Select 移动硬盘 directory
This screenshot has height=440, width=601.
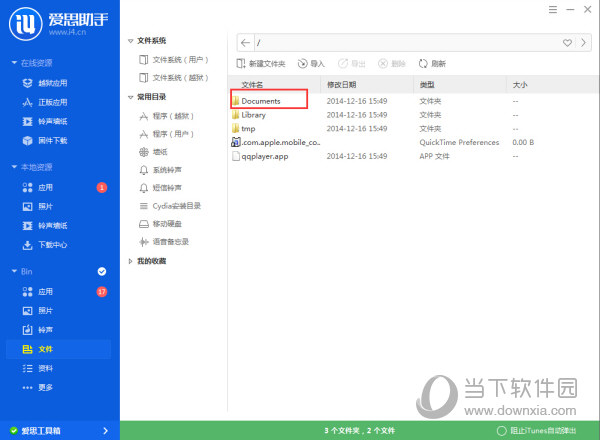pyautogui.click(x=160, y=224)
